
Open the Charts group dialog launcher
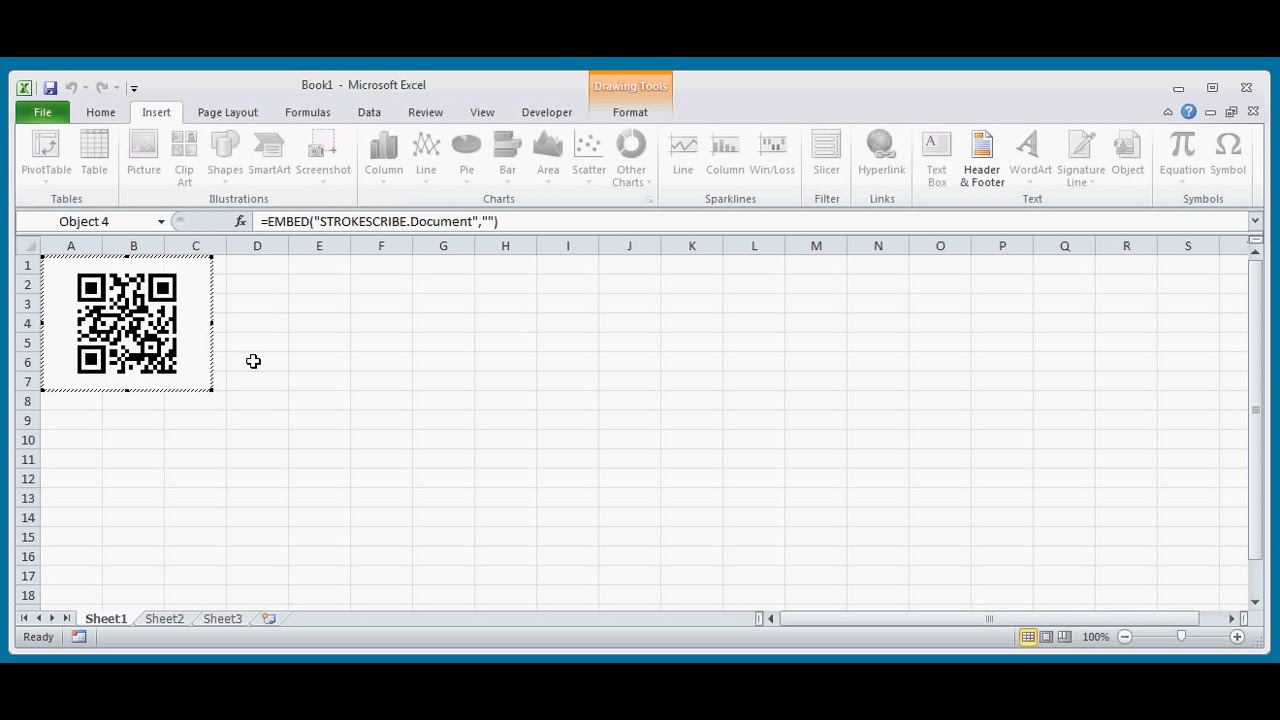click(649, 200)
